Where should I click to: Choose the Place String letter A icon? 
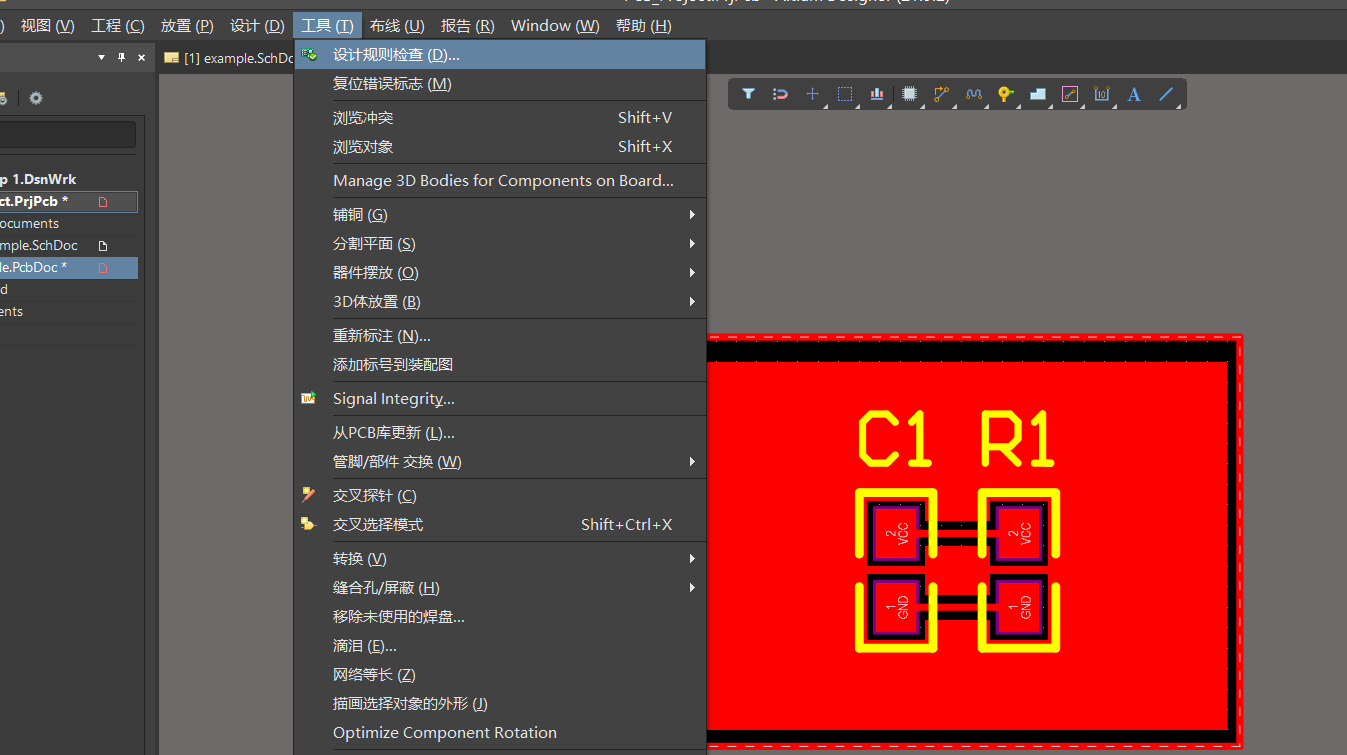(1134, 94)
